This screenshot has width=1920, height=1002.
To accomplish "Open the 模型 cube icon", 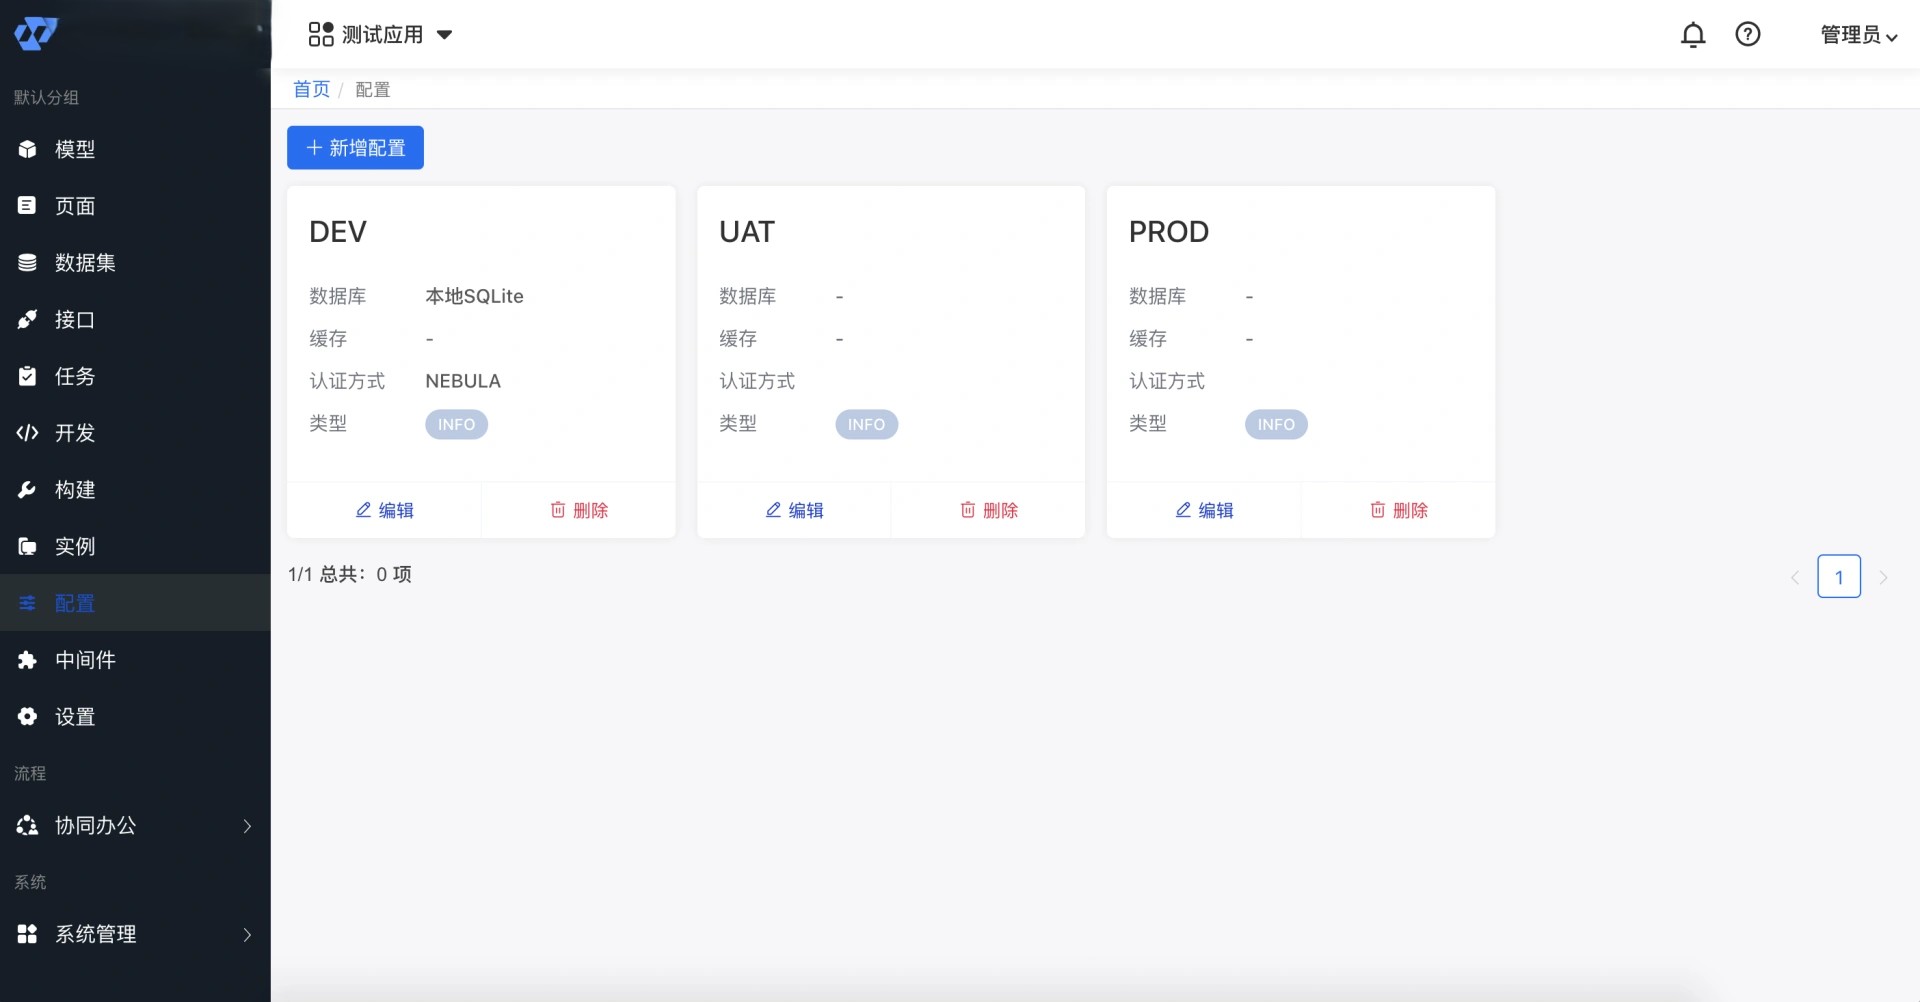I will pyautogui.click(x=27, y=149).
